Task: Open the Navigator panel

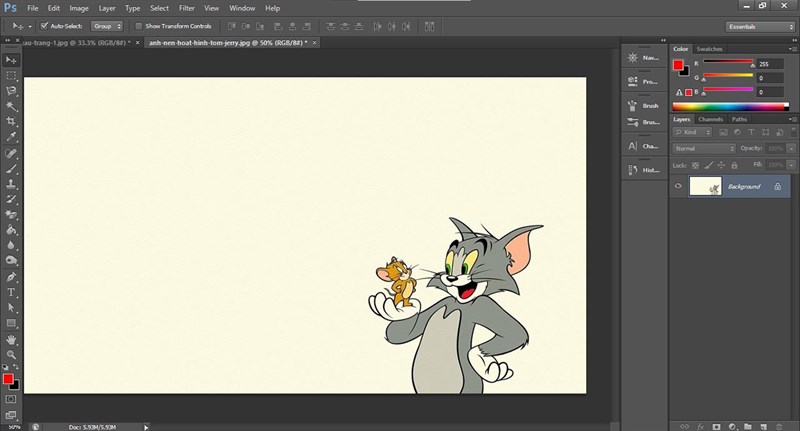Action: (644, 58)
